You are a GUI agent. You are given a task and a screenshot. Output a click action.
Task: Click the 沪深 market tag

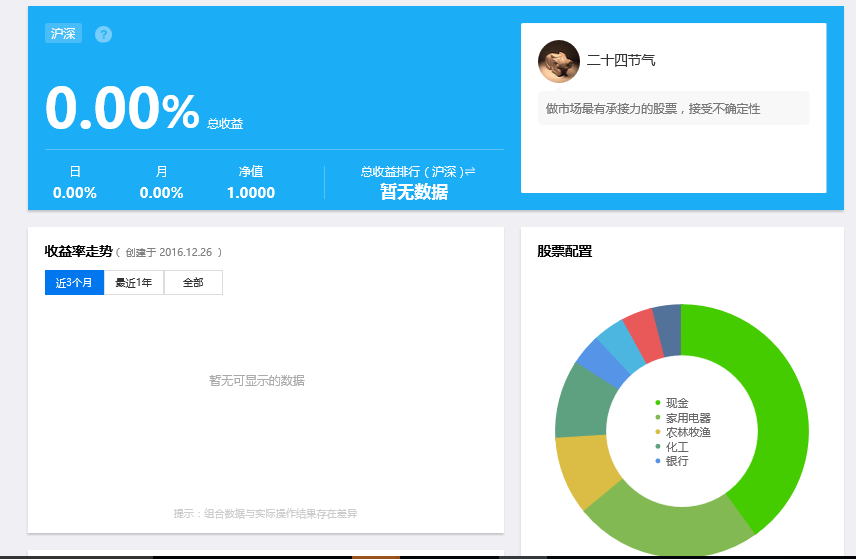tap(63, 33)
